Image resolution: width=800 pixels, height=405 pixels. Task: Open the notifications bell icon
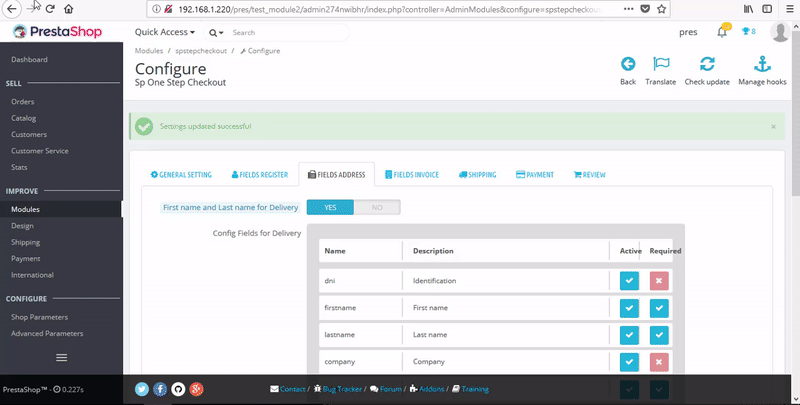pyautogui.click(x=722, y=32)
